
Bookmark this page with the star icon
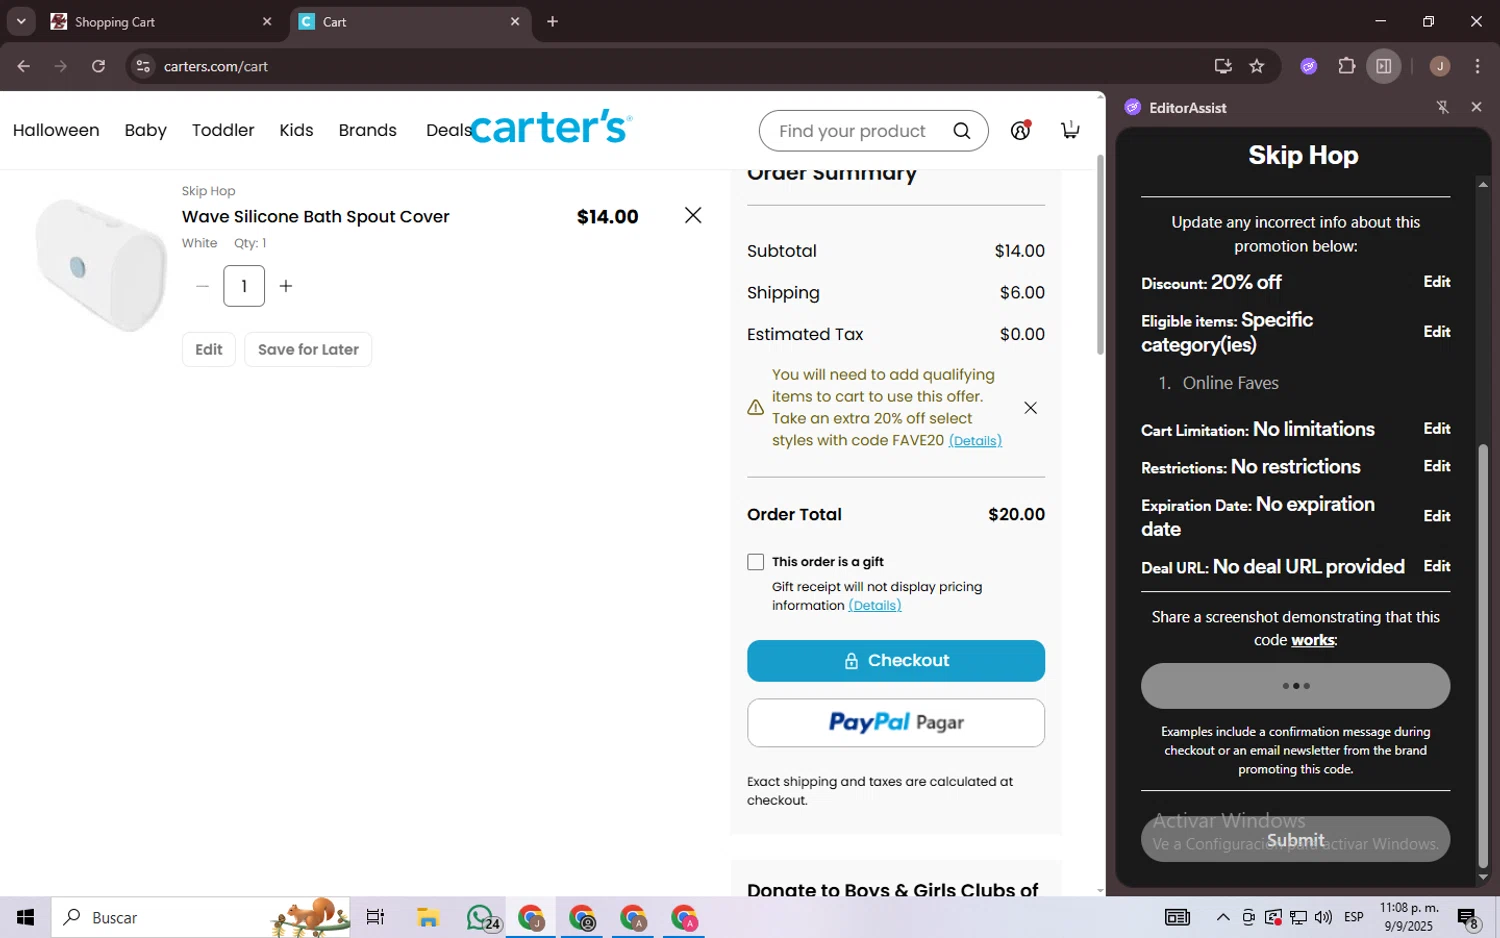tap(1257, 66)
